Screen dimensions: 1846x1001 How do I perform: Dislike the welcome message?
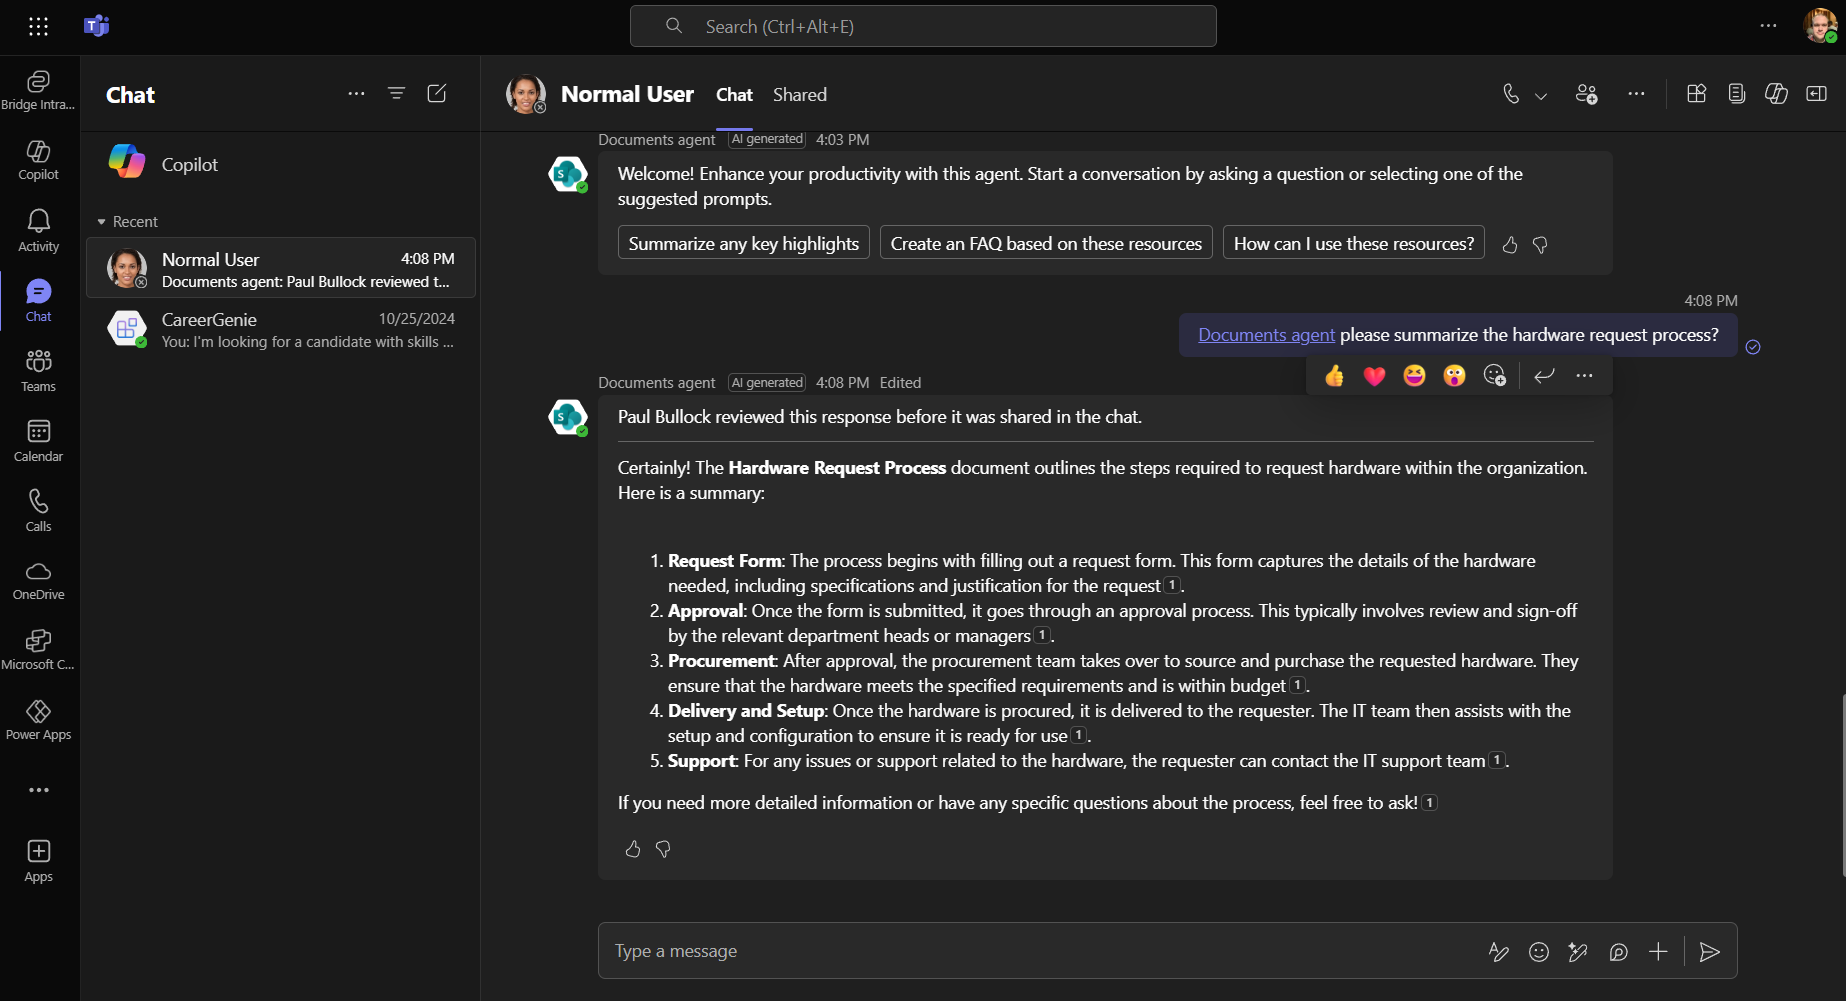pyautogui.click(x=1540, y=244)
